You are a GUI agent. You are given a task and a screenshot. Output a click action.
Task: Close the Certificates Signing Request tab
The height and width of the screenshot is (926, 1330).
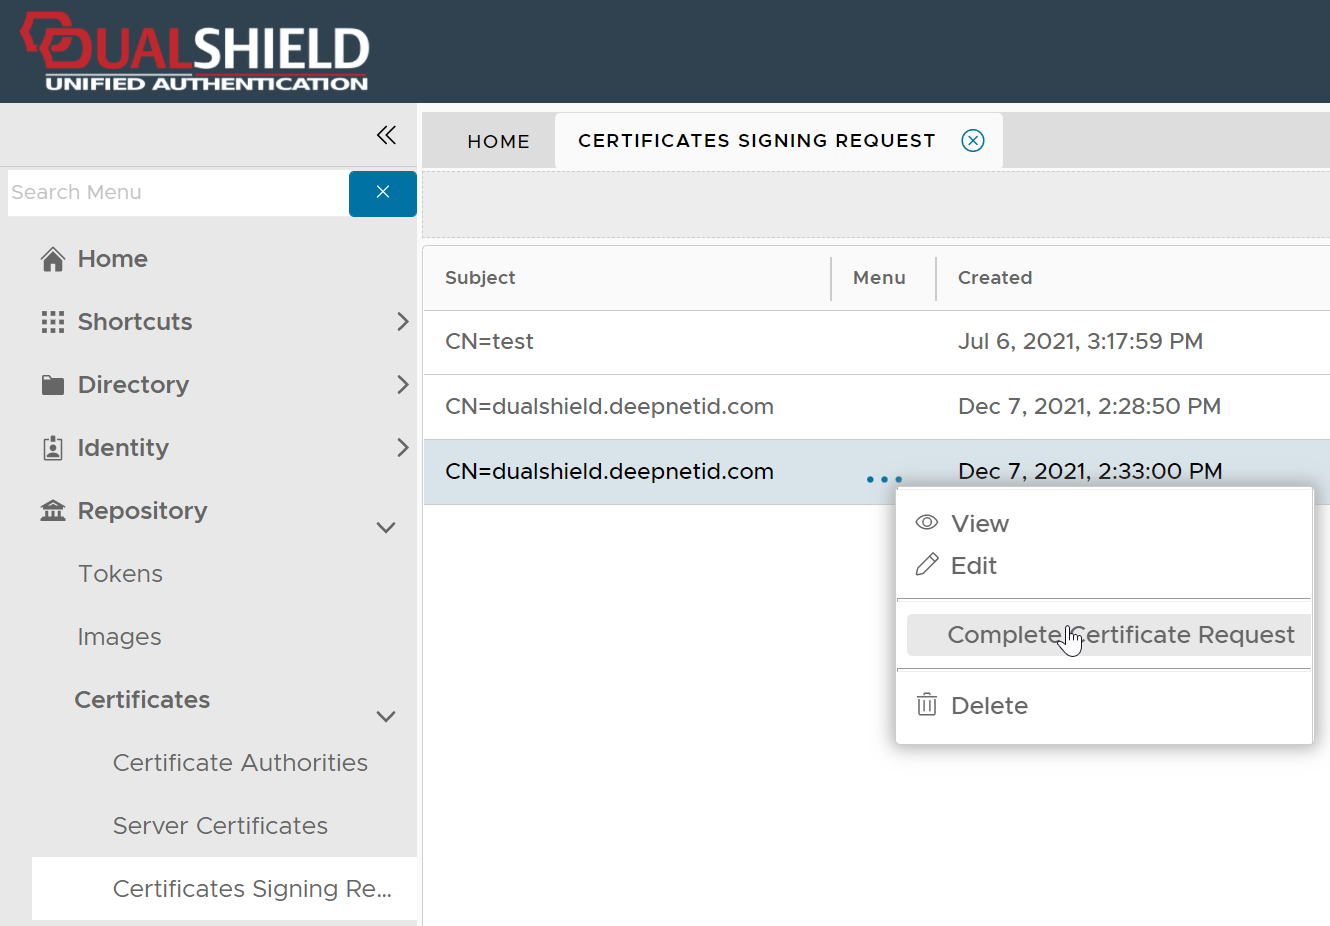972,141
